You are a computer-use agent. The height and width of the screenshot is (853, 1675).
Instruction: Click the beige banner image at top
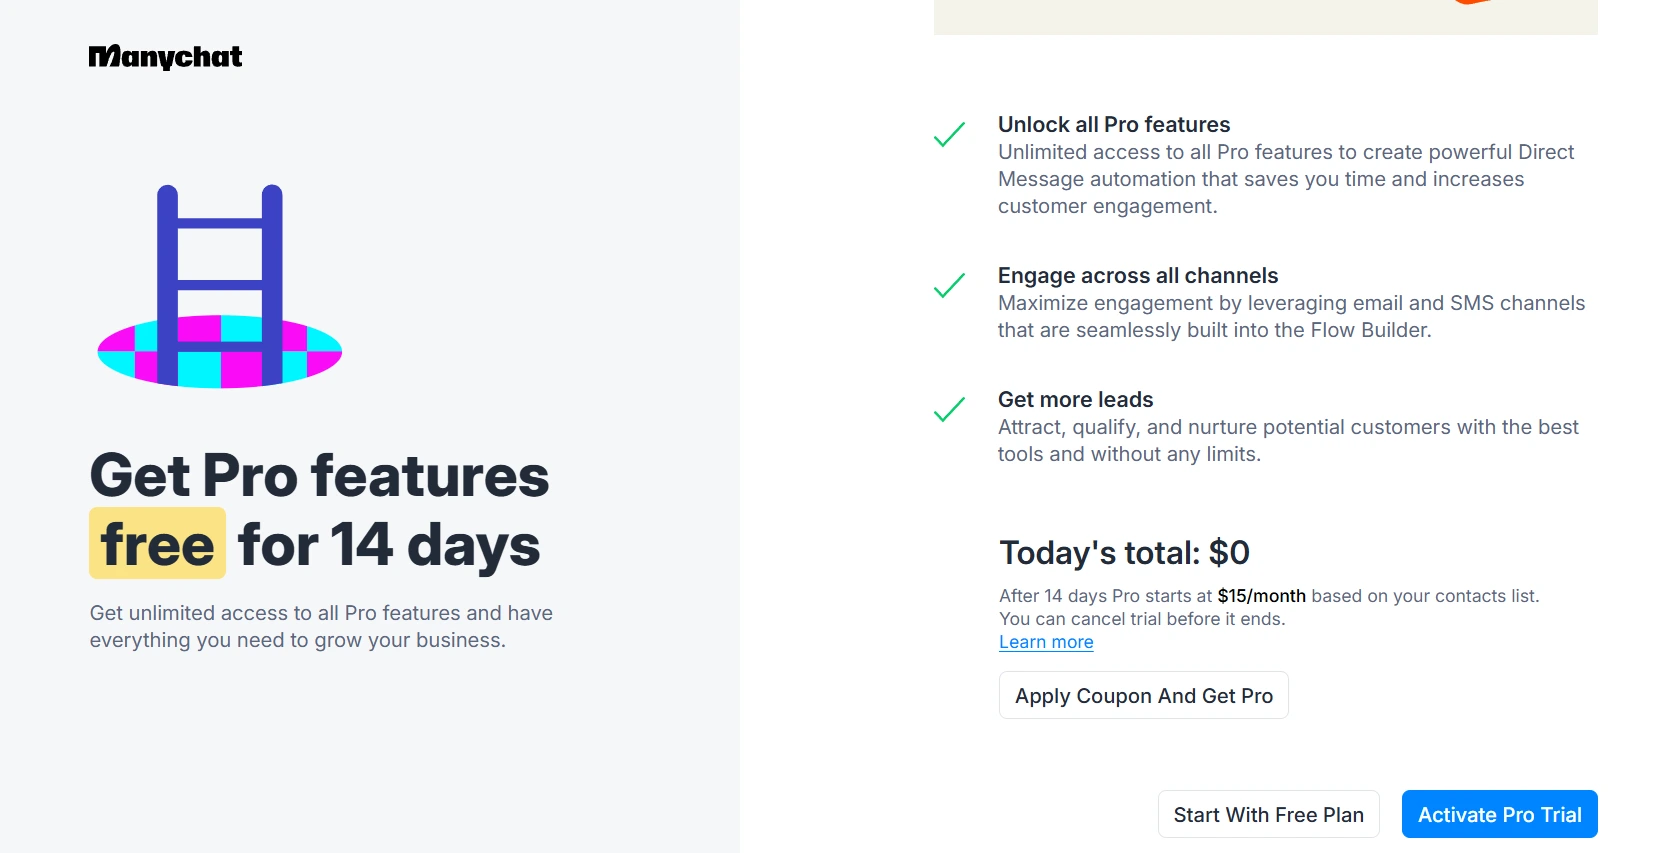point(1265,17)
